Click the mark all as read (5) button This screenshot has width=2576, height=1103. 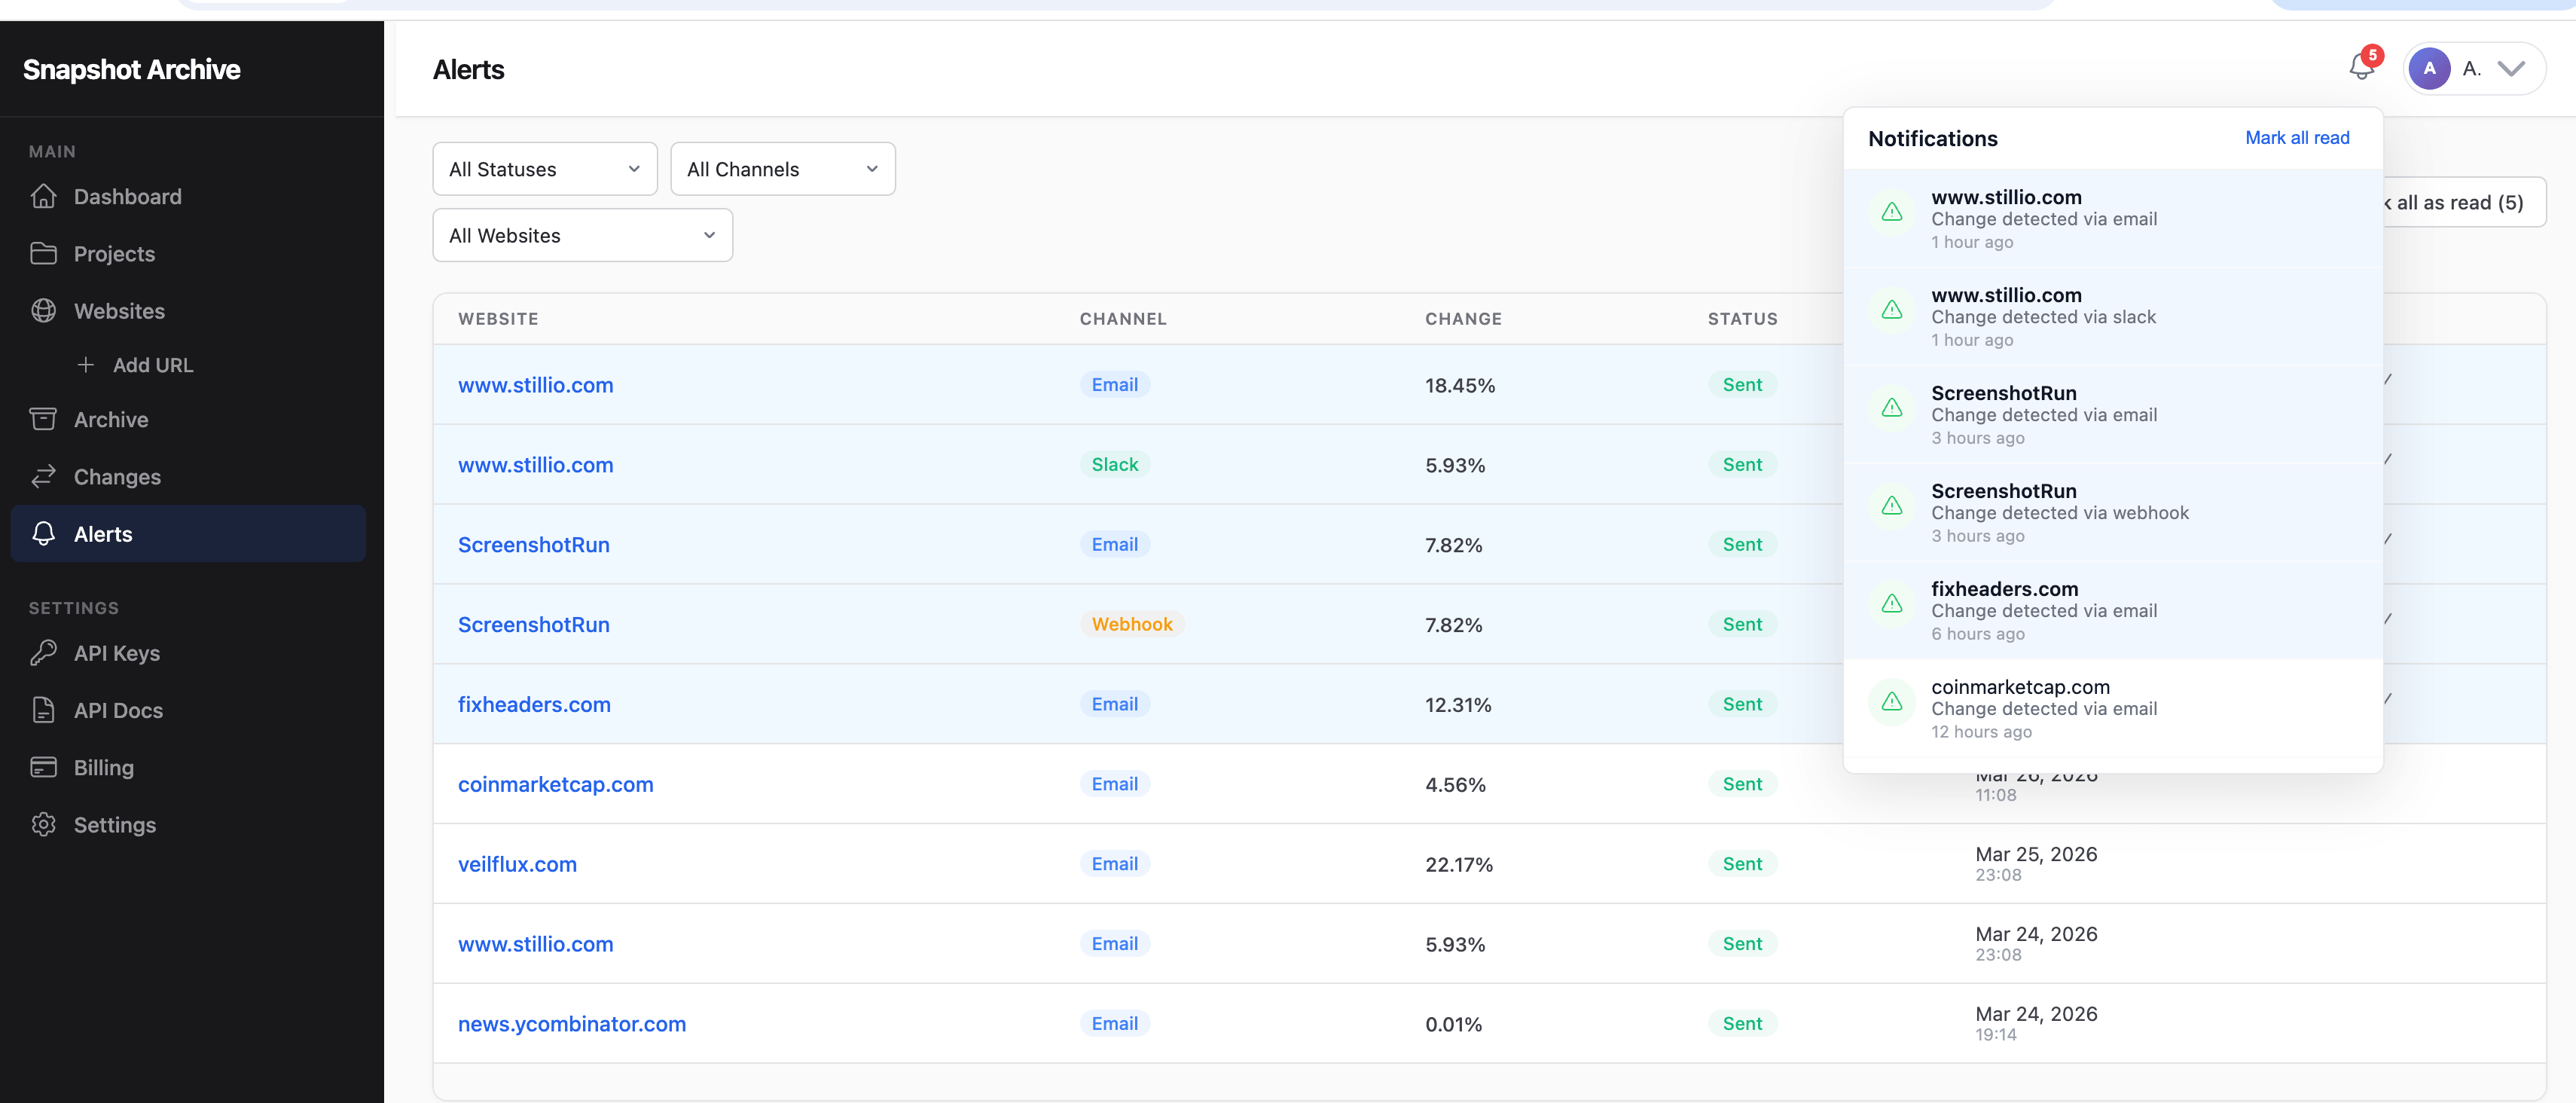point(2464,202)
